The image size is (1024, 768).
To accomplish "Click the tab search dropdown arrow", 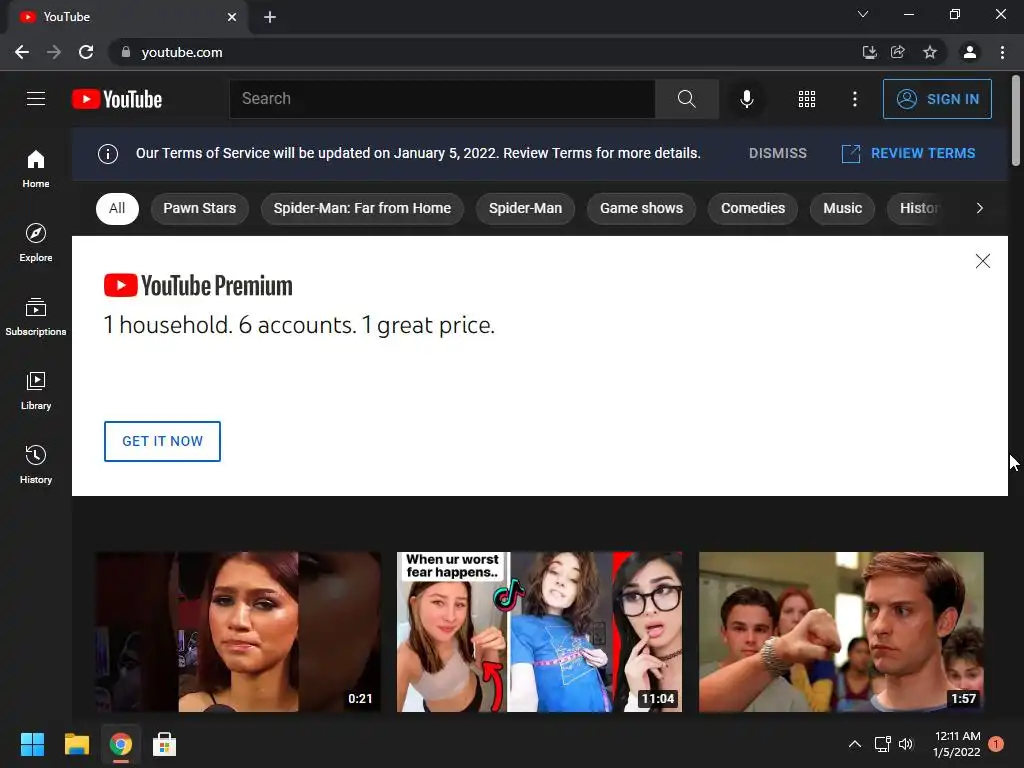I will 863,14.
